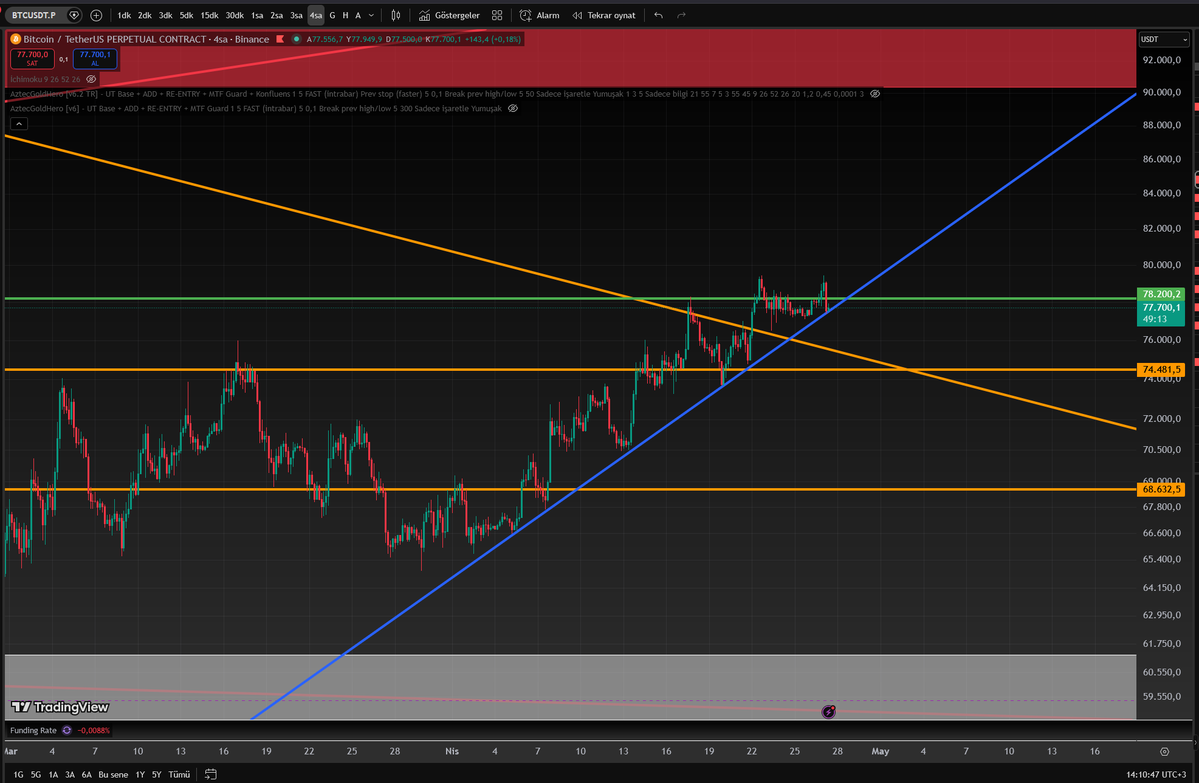Toggle visibility of Ichimoku indicator
1199x783 pixels.
(x=91, y=80)
